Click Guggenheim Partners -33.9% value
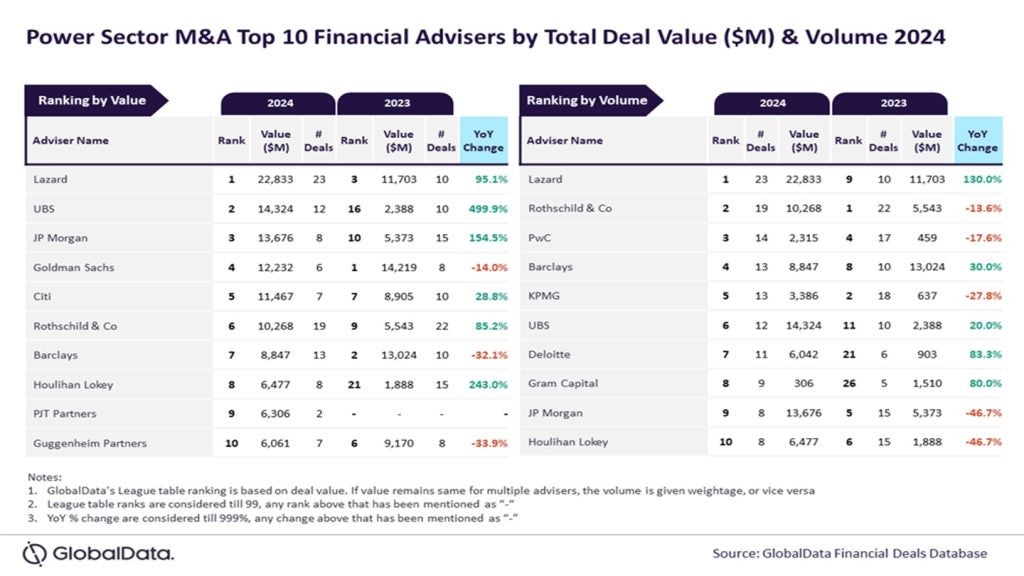This screenshot has height=576, width=1024. coord(489,443)
